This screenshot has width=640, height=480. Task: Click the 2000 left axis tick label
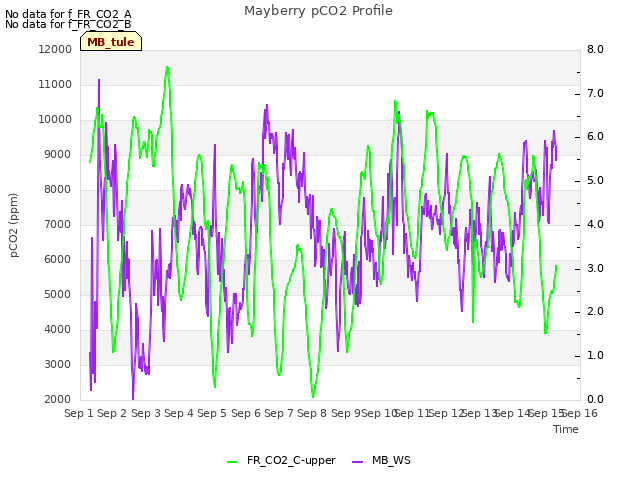pos(58,400)
